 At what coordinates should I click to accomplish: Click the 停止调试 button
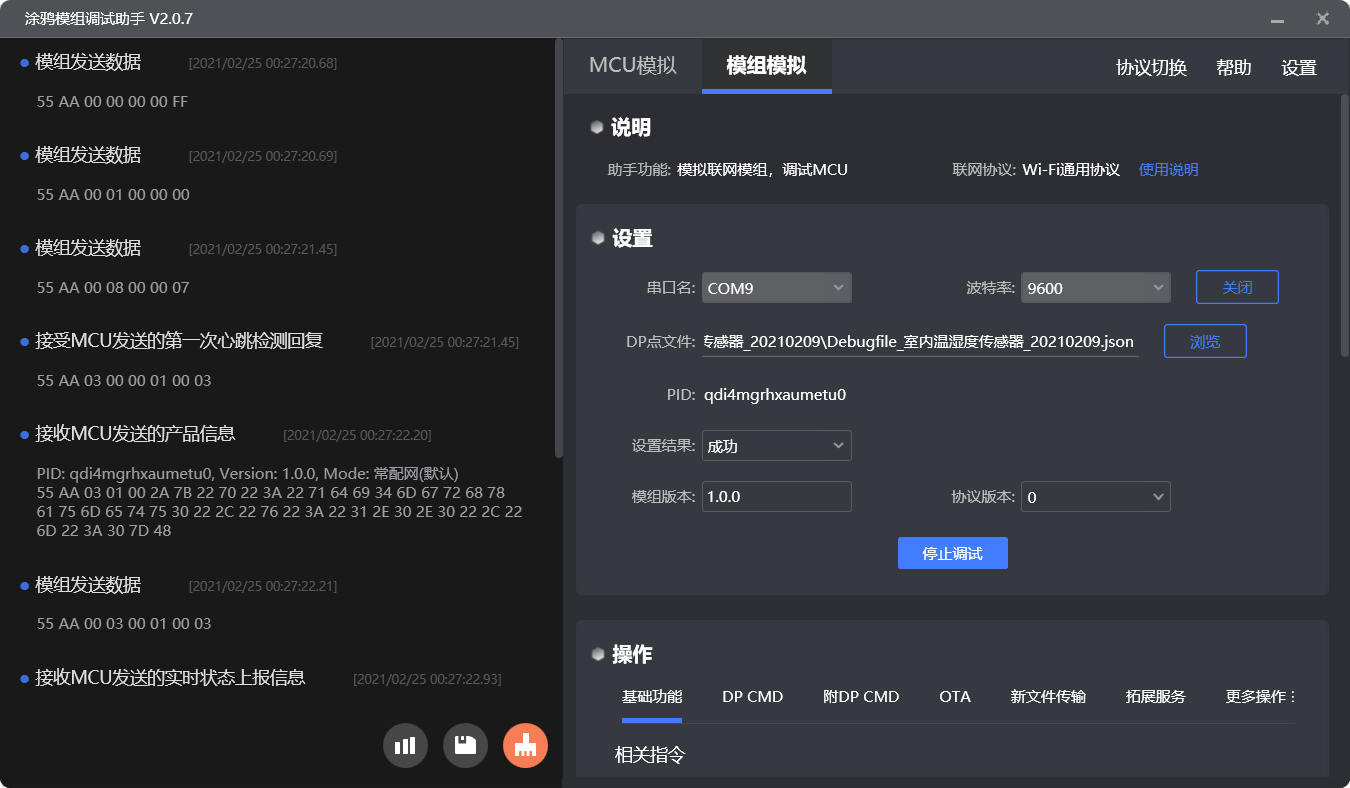tap(952, 553)
